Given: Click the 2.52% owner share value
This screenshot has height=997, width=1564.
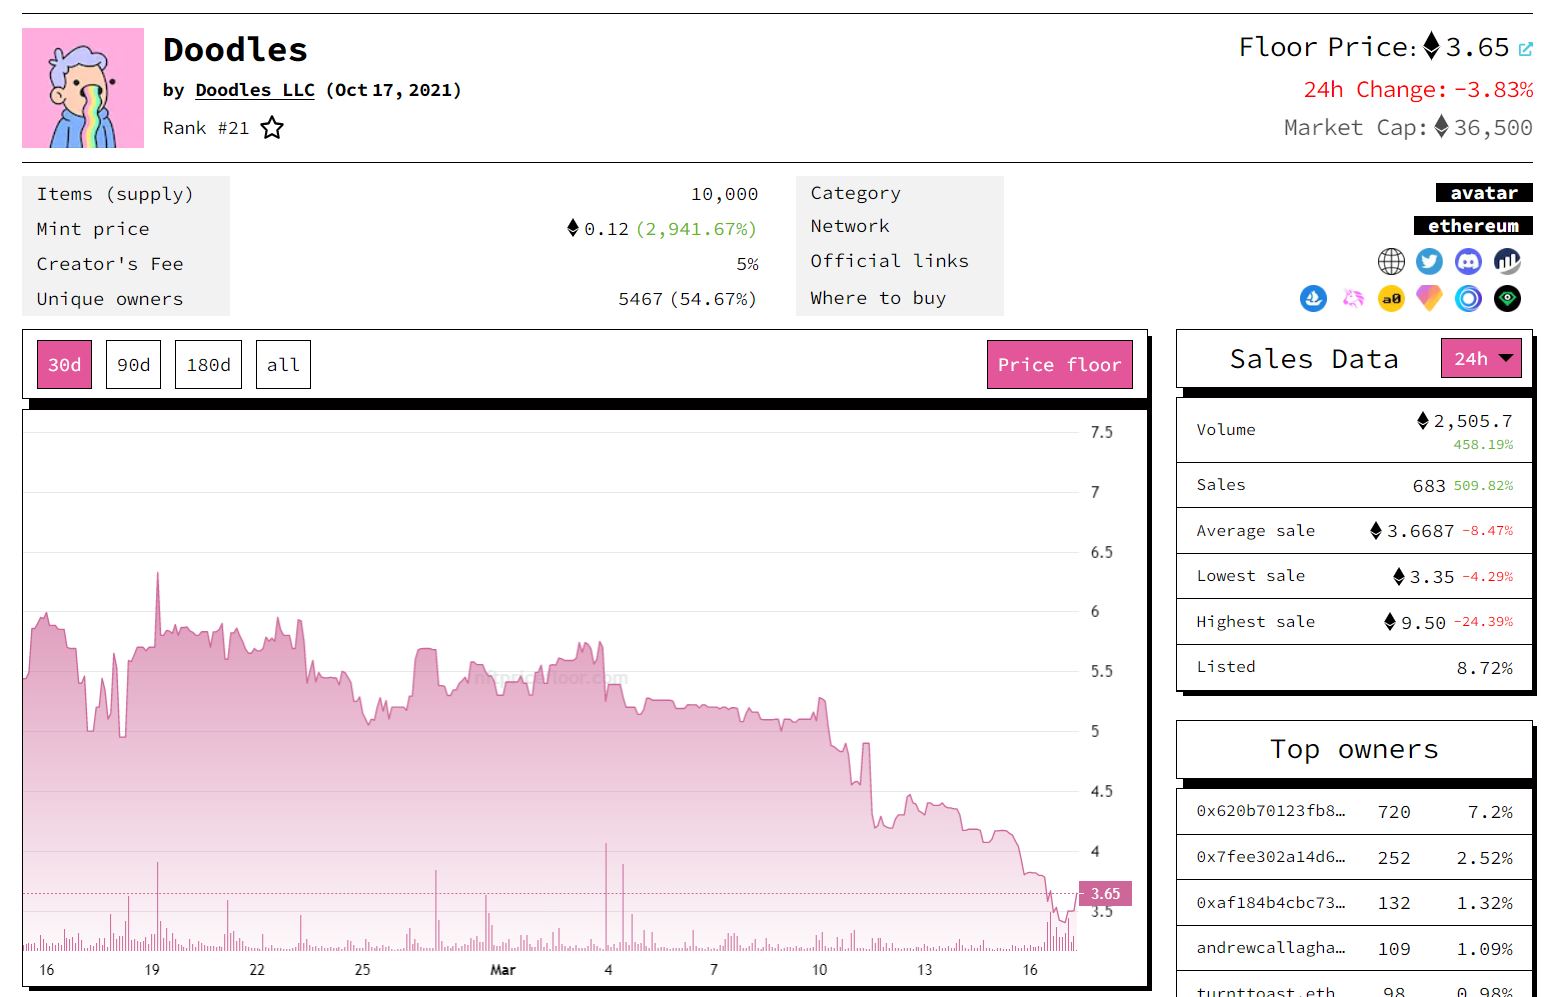Looking at the screenshot, I should 1485,858.
